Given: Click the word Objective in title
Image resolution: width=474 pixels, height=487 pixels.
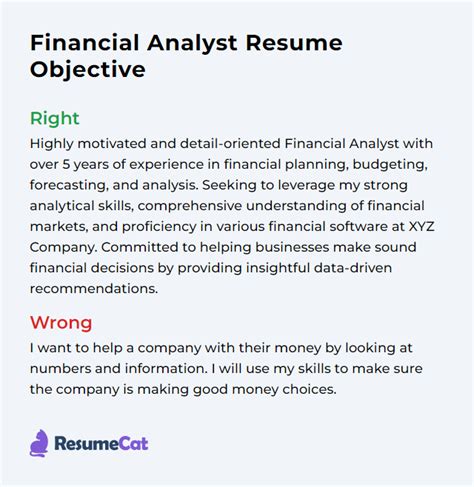Looking at the screenshot, I should tap(88, 69).
